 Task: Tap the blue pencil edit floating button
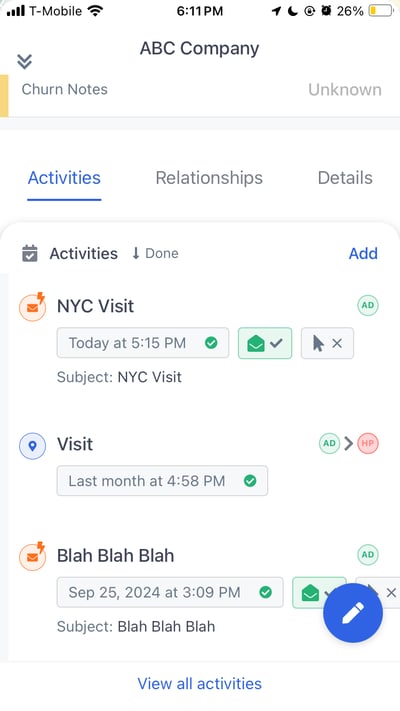pos(353,613)
